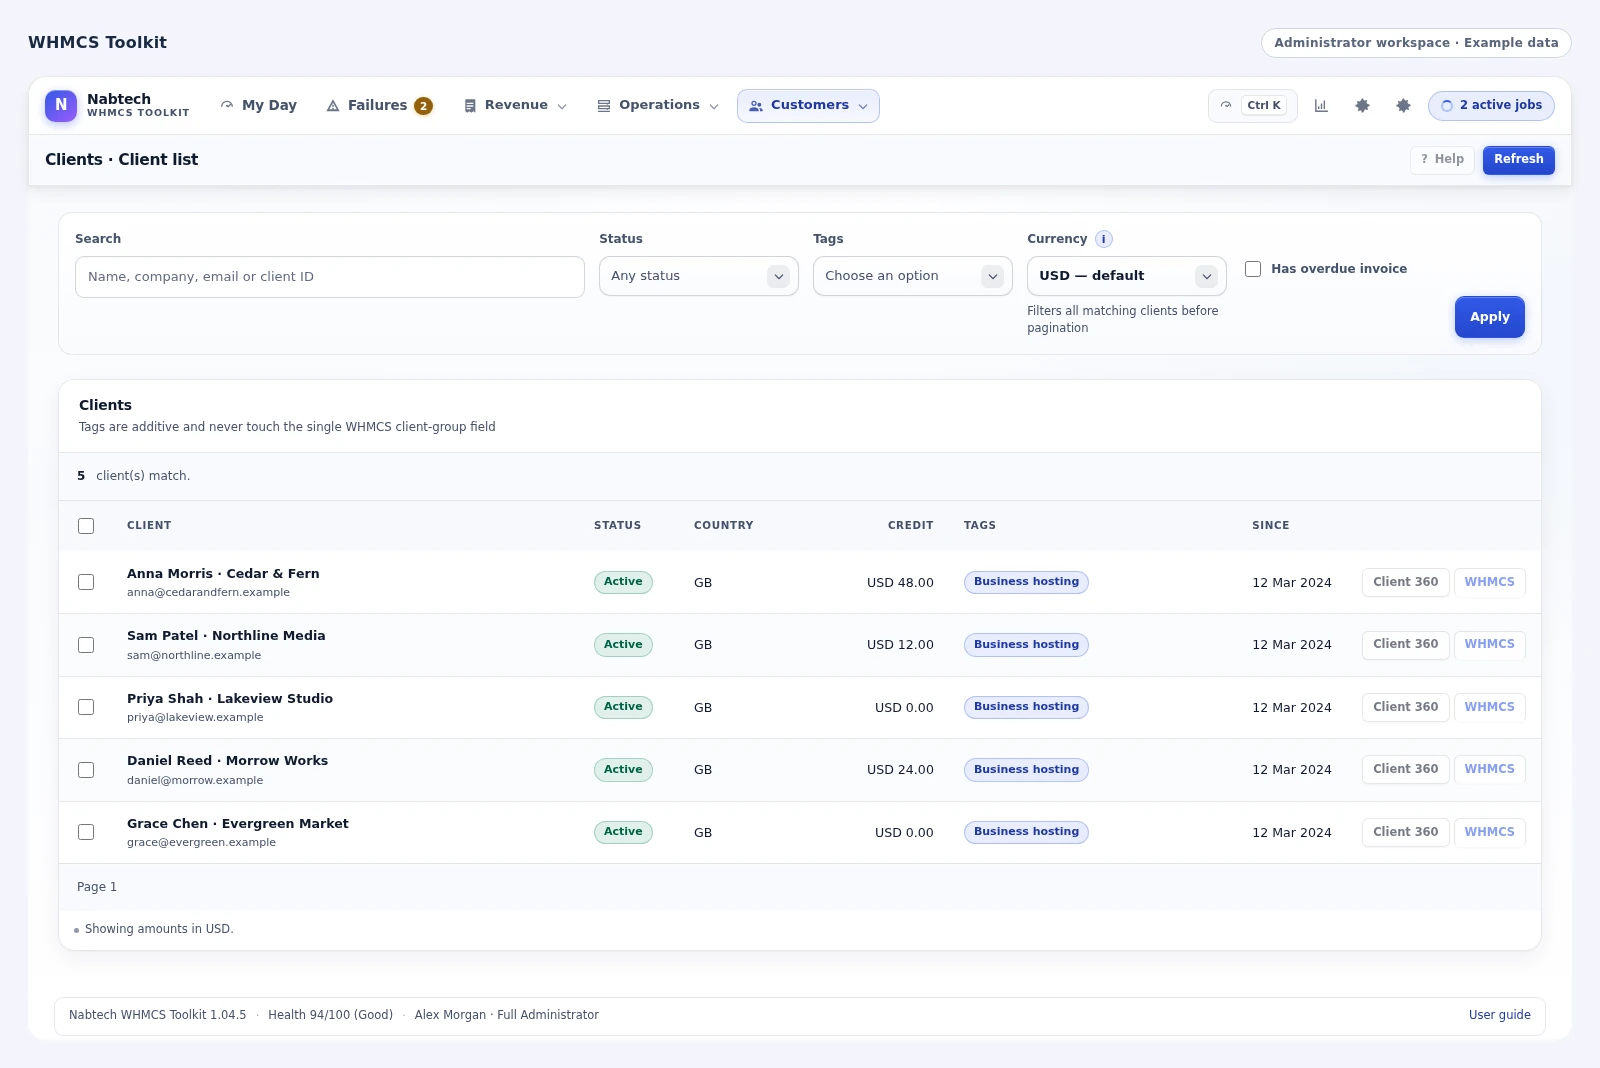Sort by the CLIENT column header

(149, 526)
